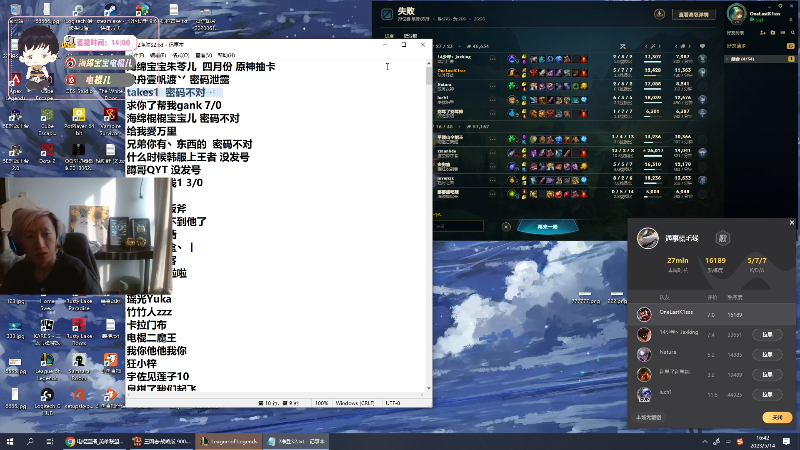Open the Format menu in Notepad
This screenshot has height=450, width=800.
click(x=181, y=55)
